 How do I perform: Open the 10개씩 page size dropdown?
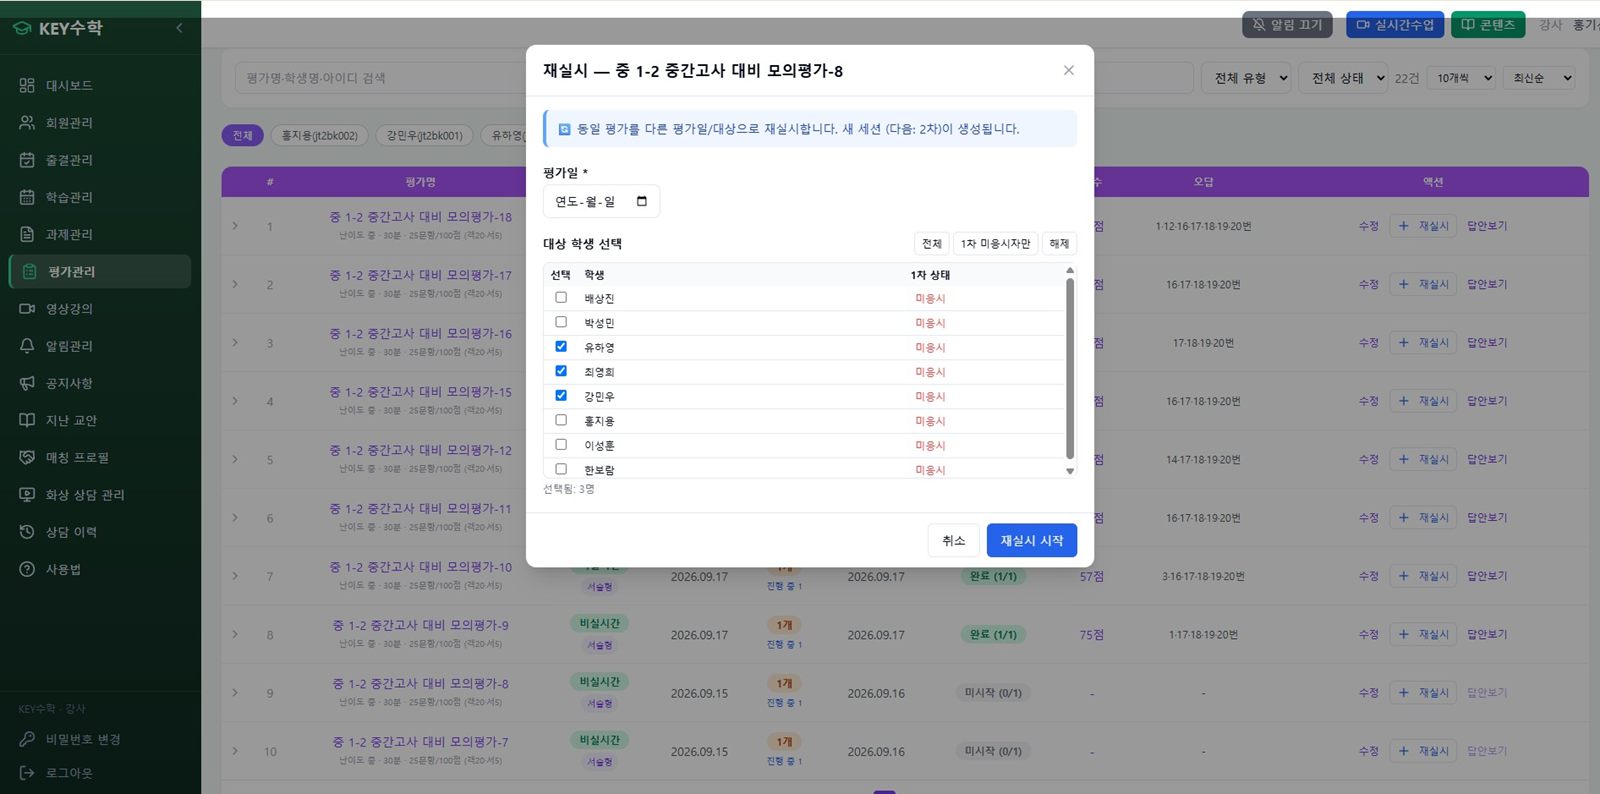point(1463,78)
